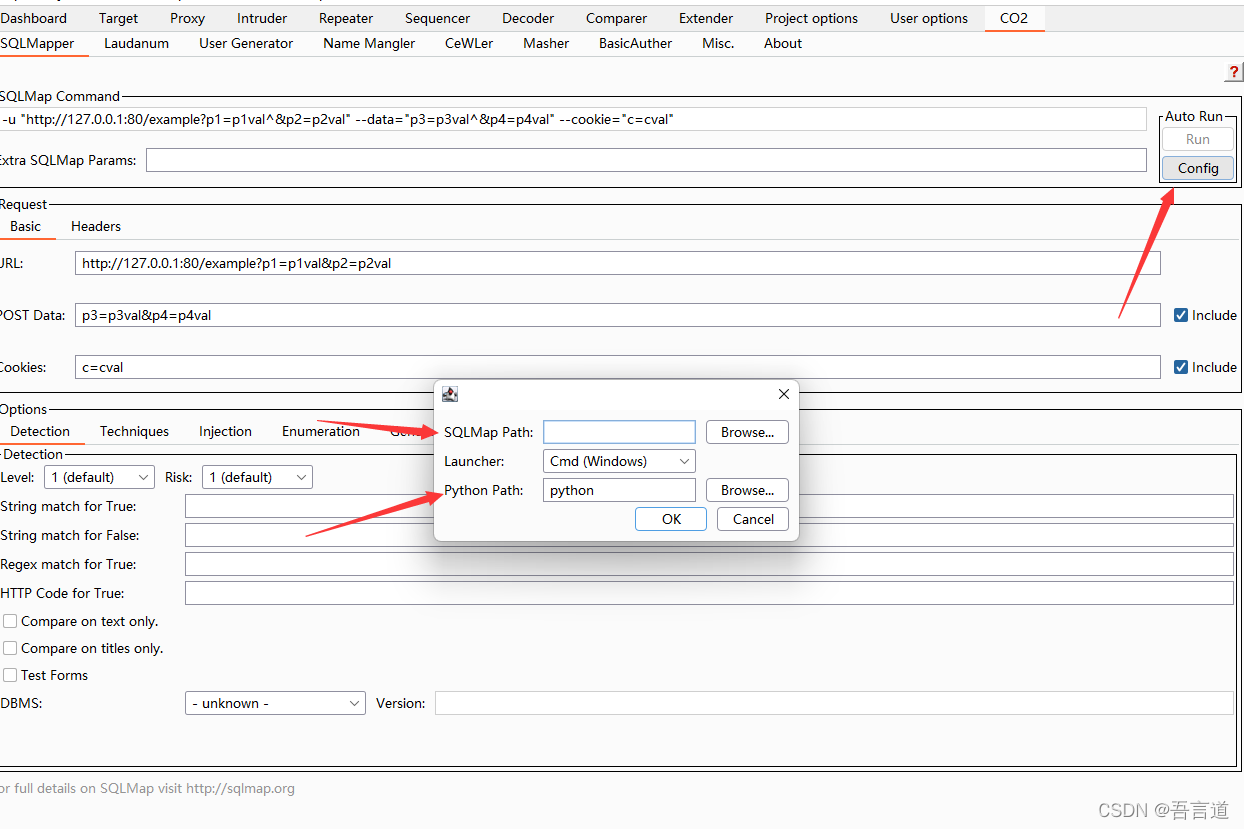Open the Extender tab

pyautogui.click(x=706, y=18)
